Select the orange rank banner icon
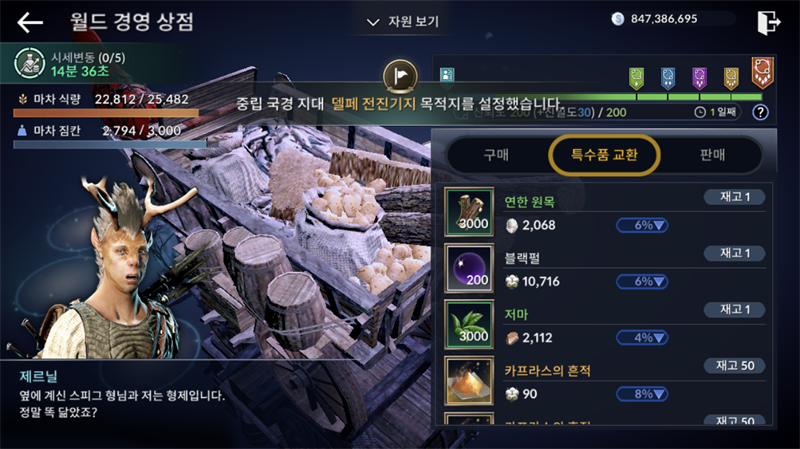Viewport: 800px width, 449px height. tap(762, 72)
